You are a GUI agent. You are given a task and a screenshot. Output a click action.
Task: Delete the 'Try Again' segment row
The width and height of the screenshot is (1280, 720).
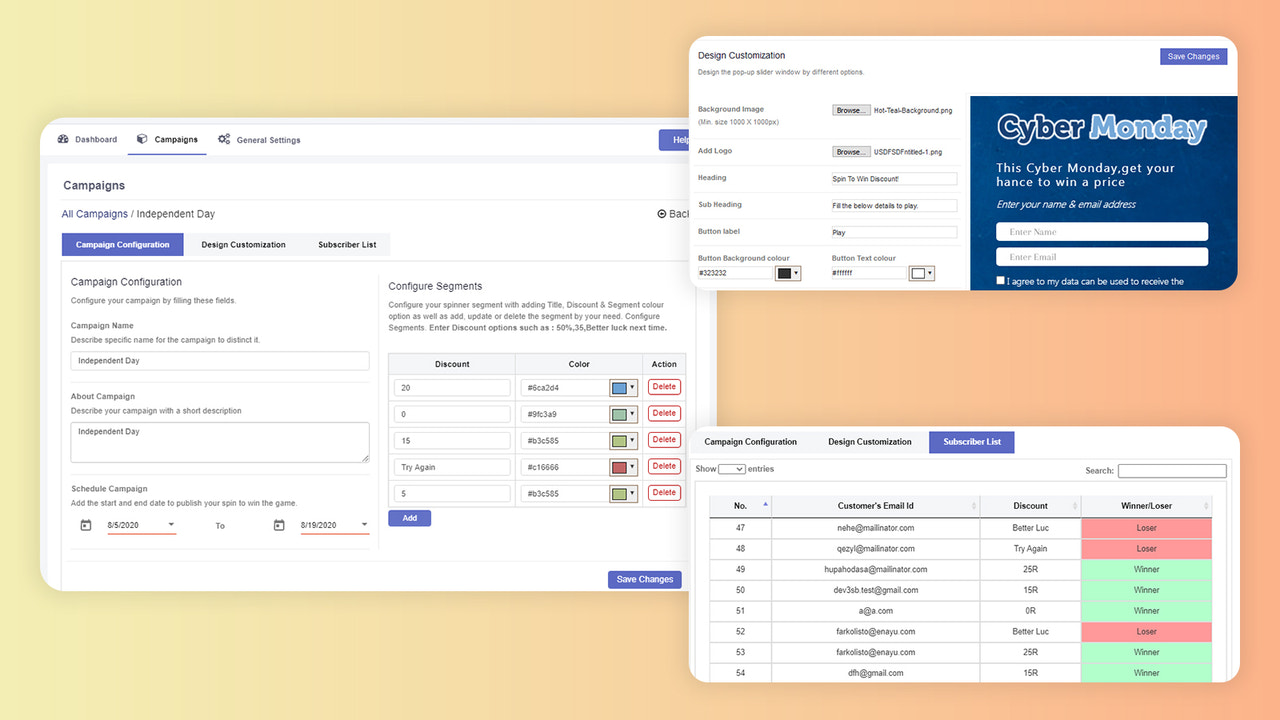(x=664, y=465)
